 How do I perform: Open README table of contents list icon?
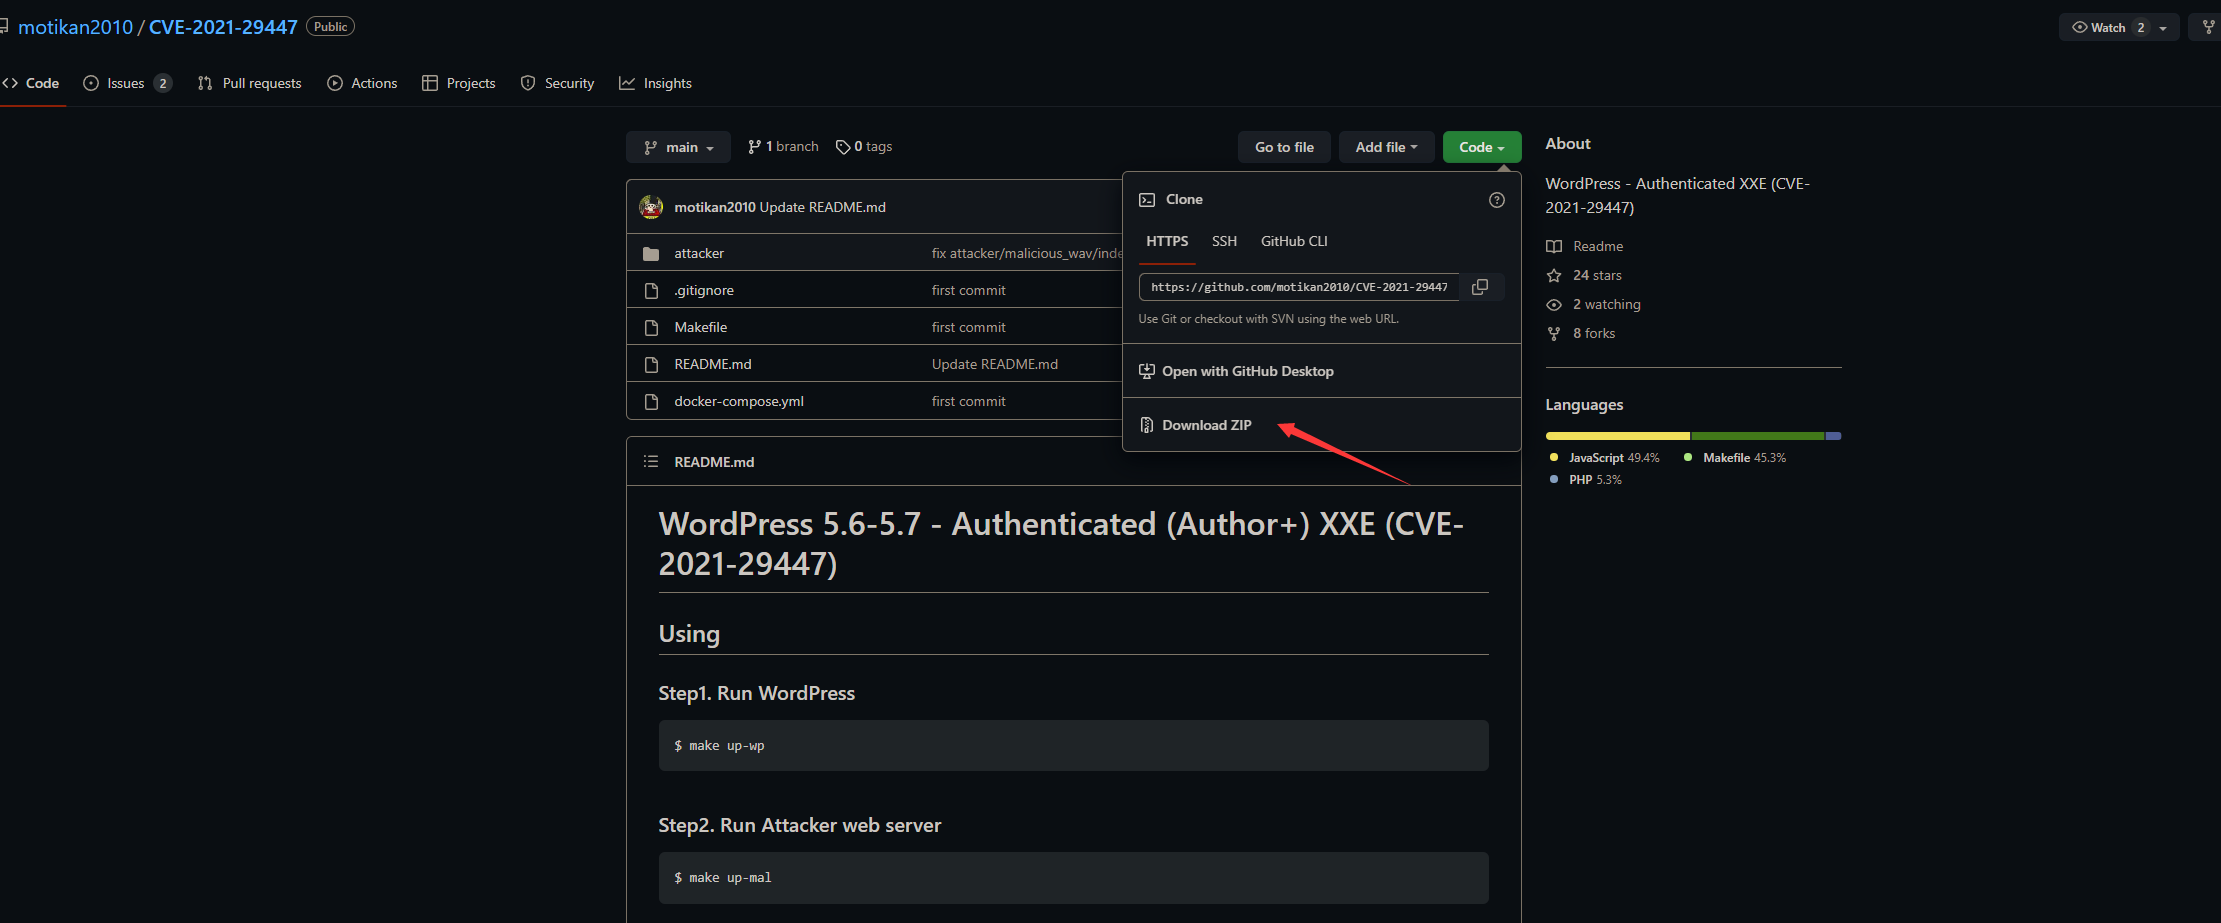pyautogui.click(x=651, y=462)
